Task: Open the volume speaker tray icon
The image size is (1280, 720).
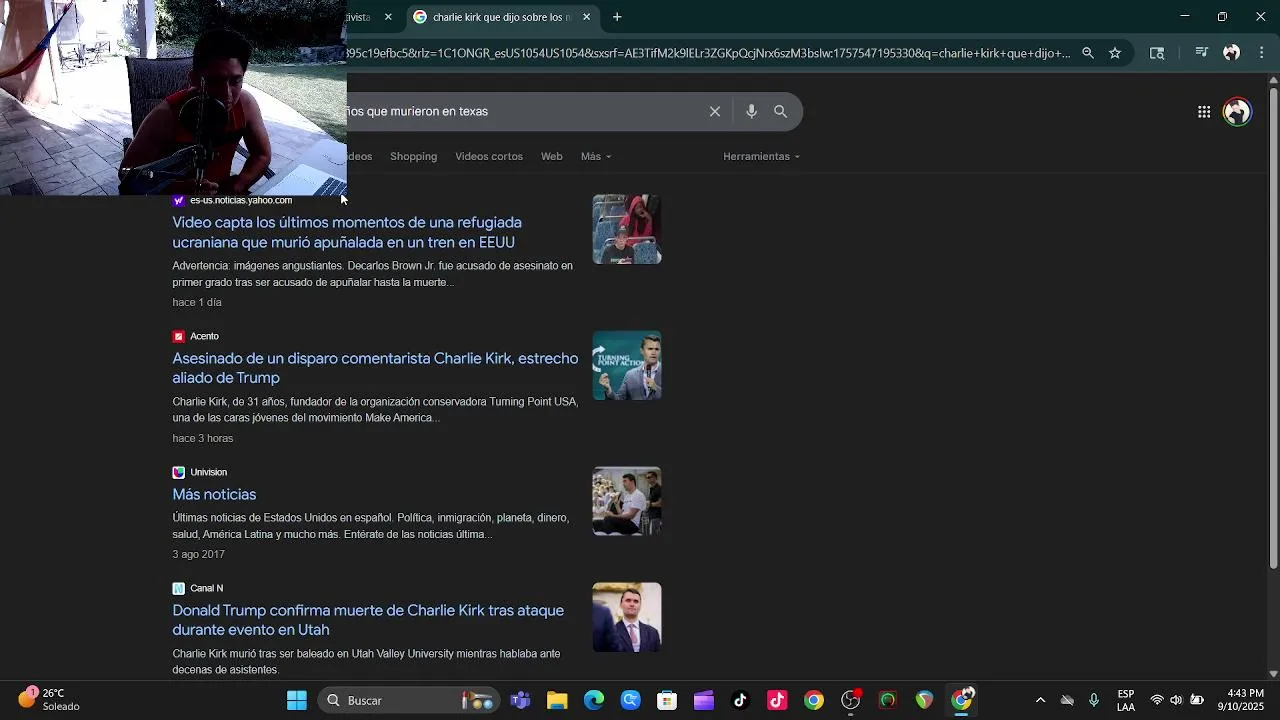Action: (x=1176, y=700)
